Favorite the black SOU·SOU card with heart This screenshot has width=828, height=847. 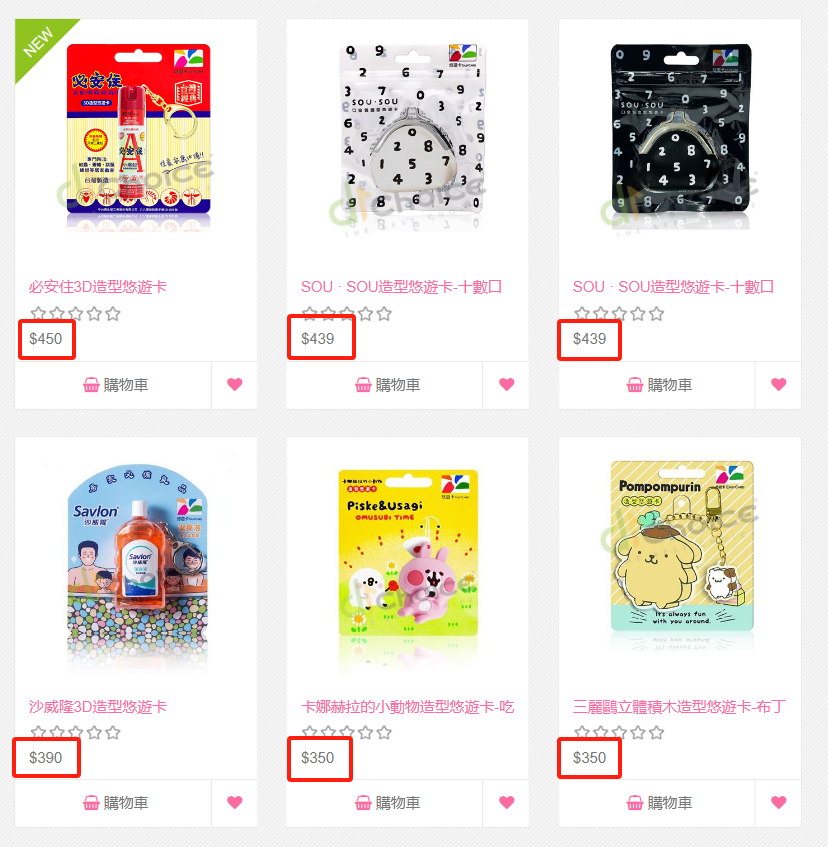(778, 385)
